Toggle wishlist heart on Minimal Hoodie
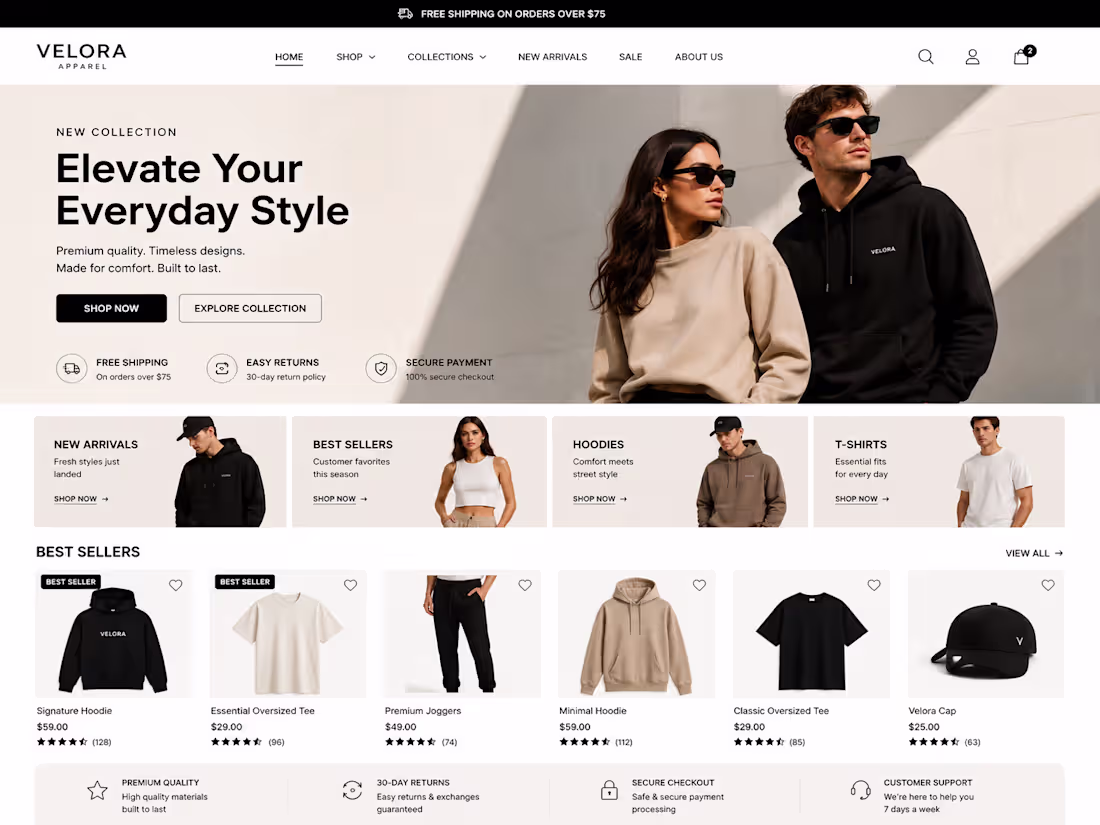 tap(699, 585)
